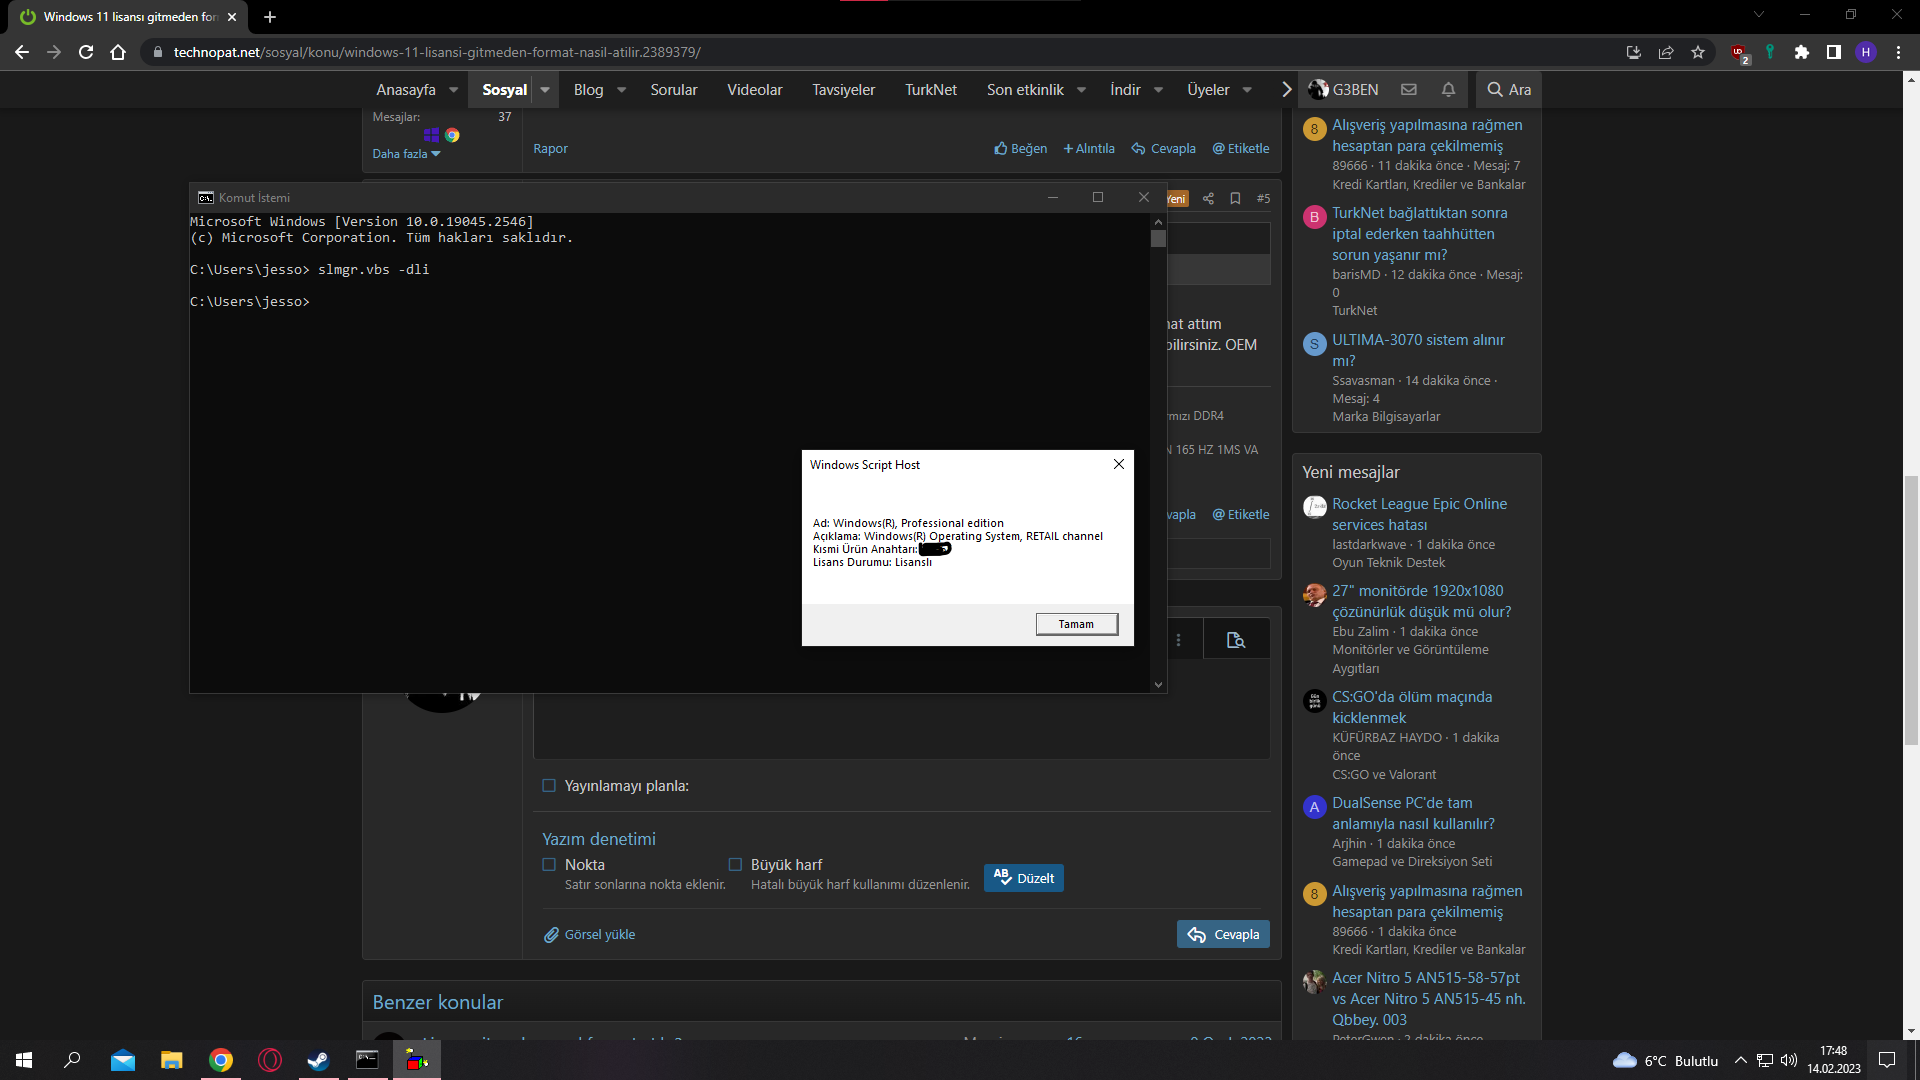Open the Sorular menu item
The width and height of the screenshot is (1920, 1080).
(x=674, y=90)
